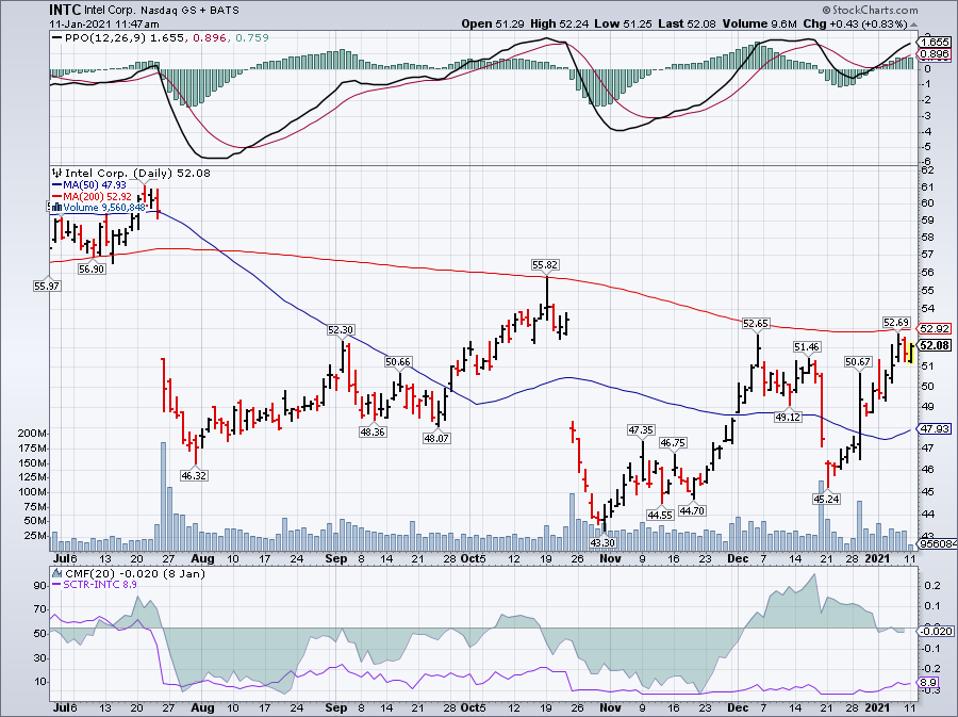The height and width of the screenshot is (717, 958).
Task: Click the 'Volume 9,560,848' legend text
Action: click(104, 207)
